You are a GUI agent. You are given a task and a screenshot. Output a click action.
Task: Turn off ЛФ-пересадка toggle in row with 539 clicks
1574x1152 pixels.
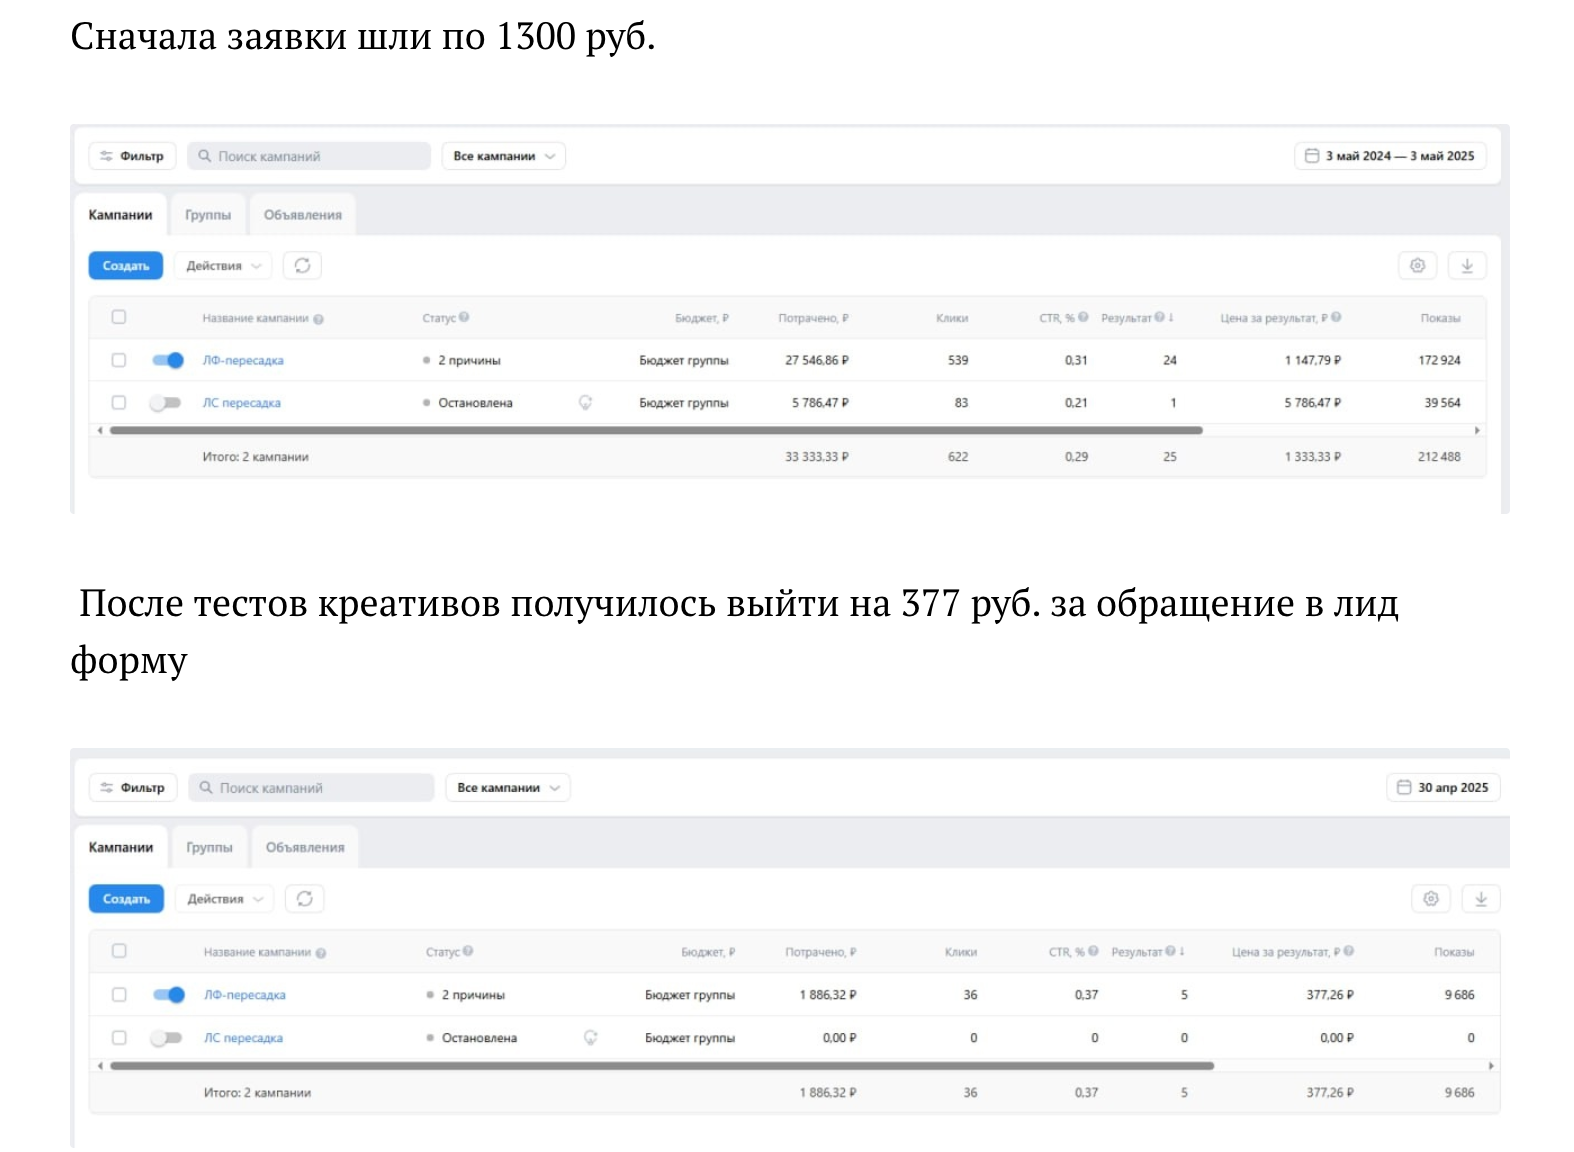coord(168,360)
